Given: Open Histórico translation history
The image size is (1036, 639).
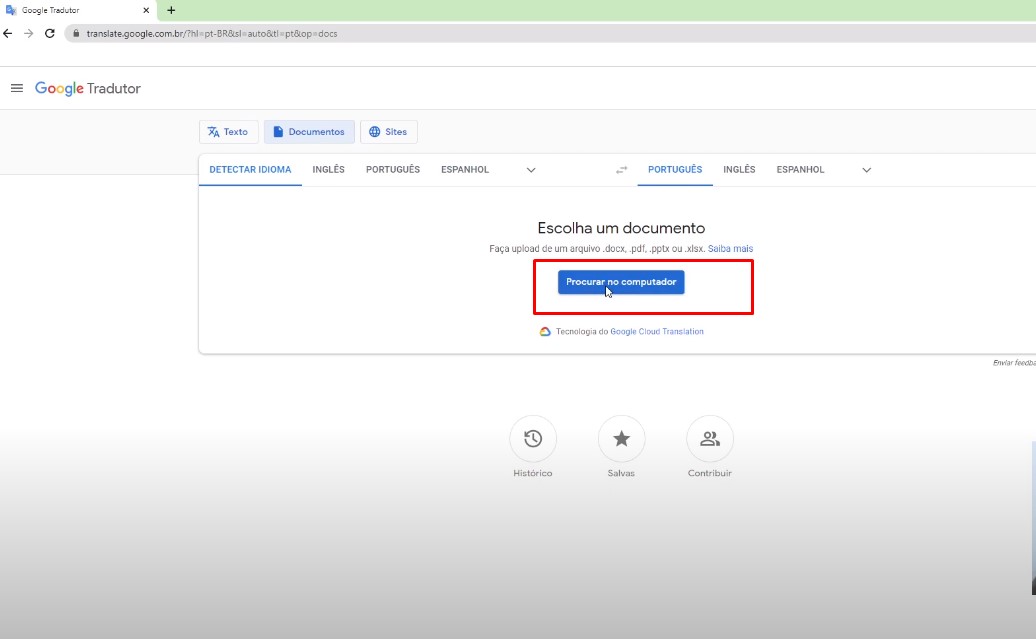Looking at the screenshot, I should tap(533, 439).
